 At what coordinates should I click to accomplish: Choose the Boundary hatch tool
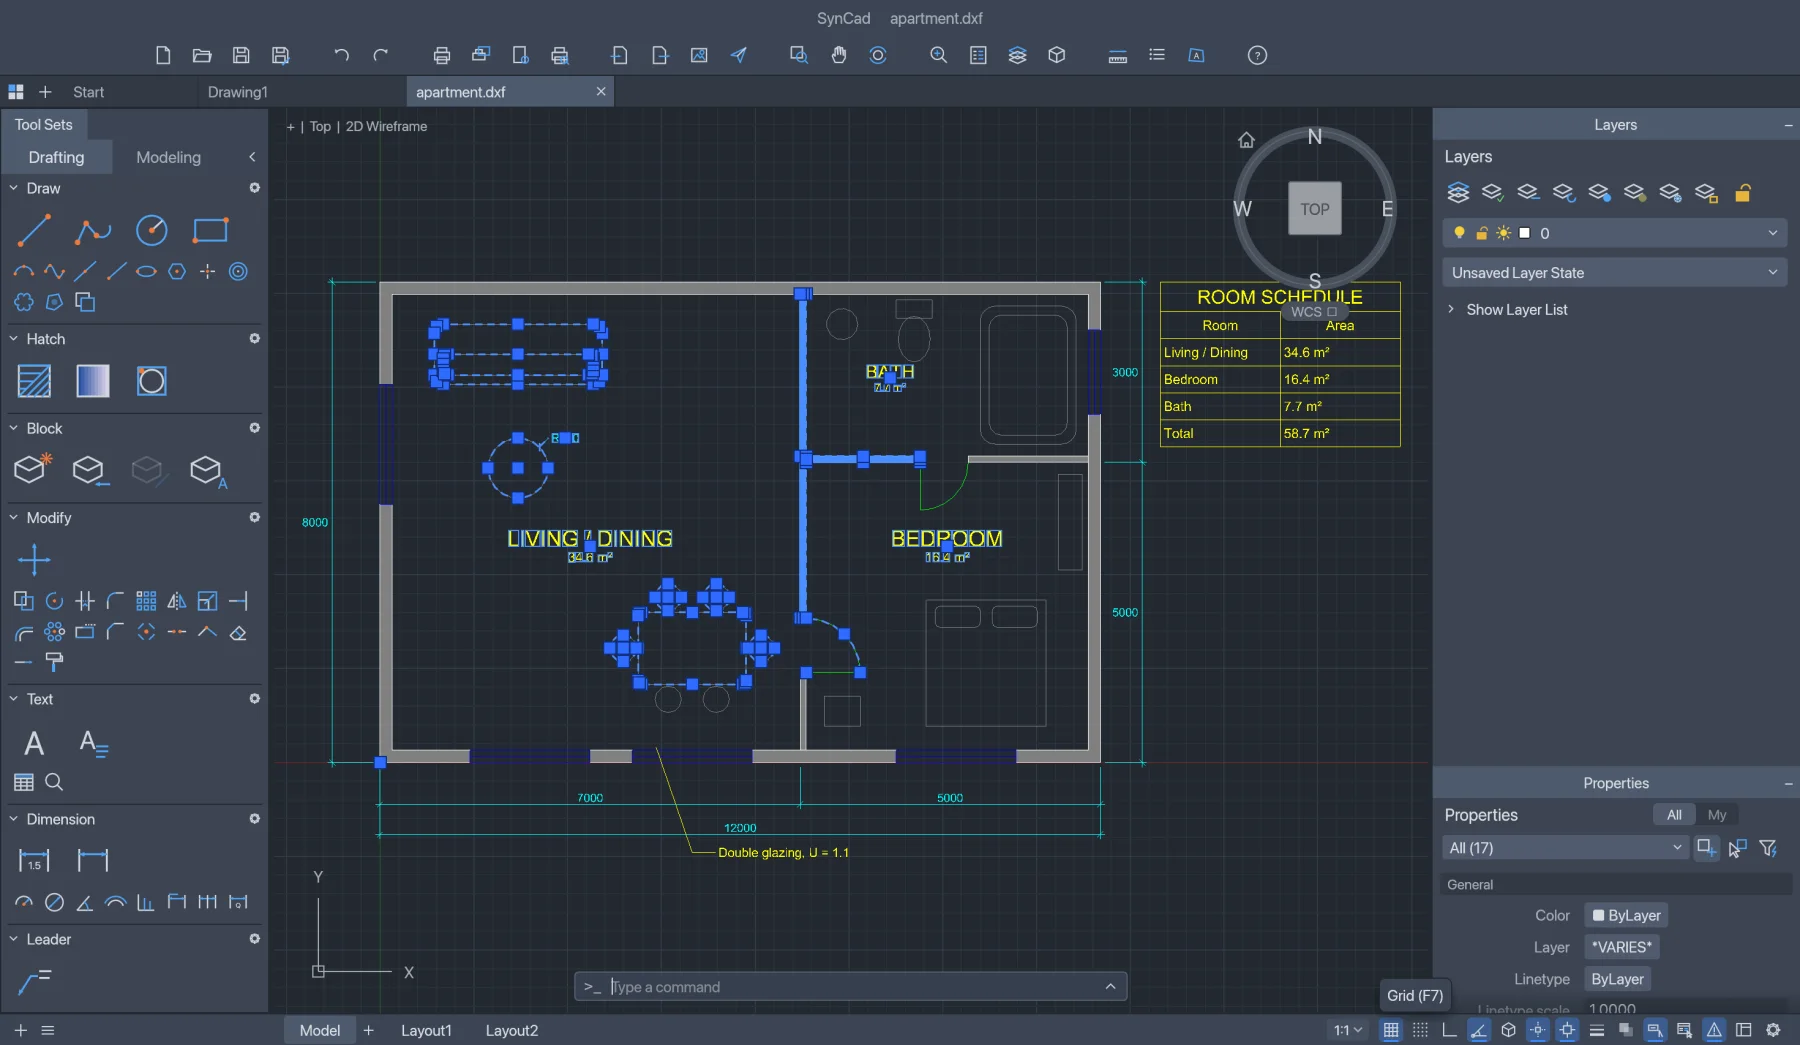tap(152, 381)
